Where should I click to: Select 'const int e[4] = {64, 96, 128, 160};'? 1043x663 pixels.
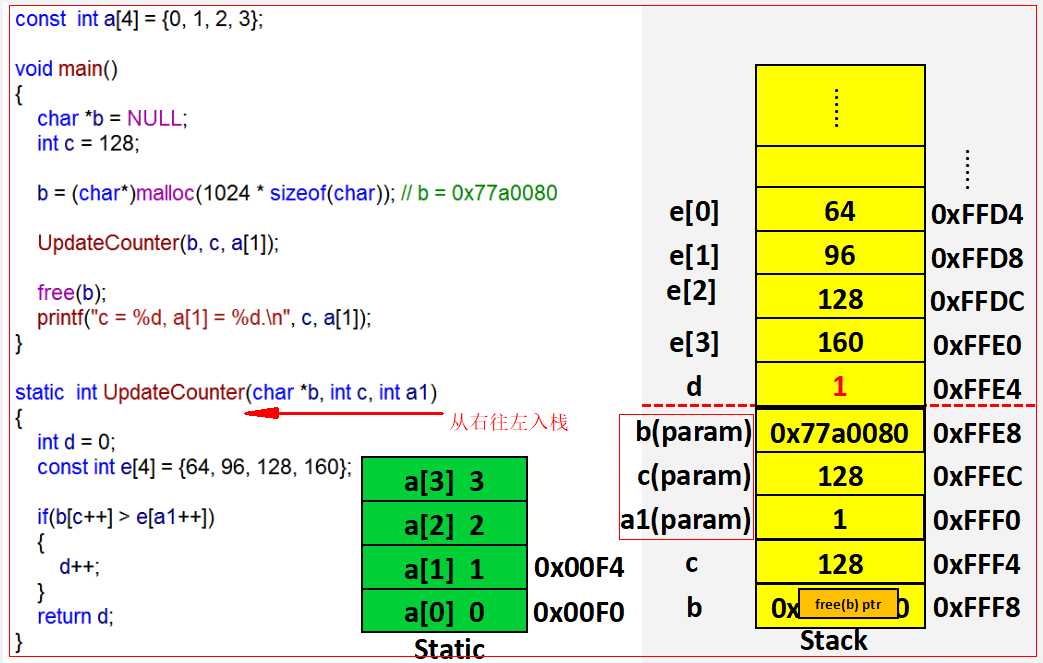click(x=194, y=467)
